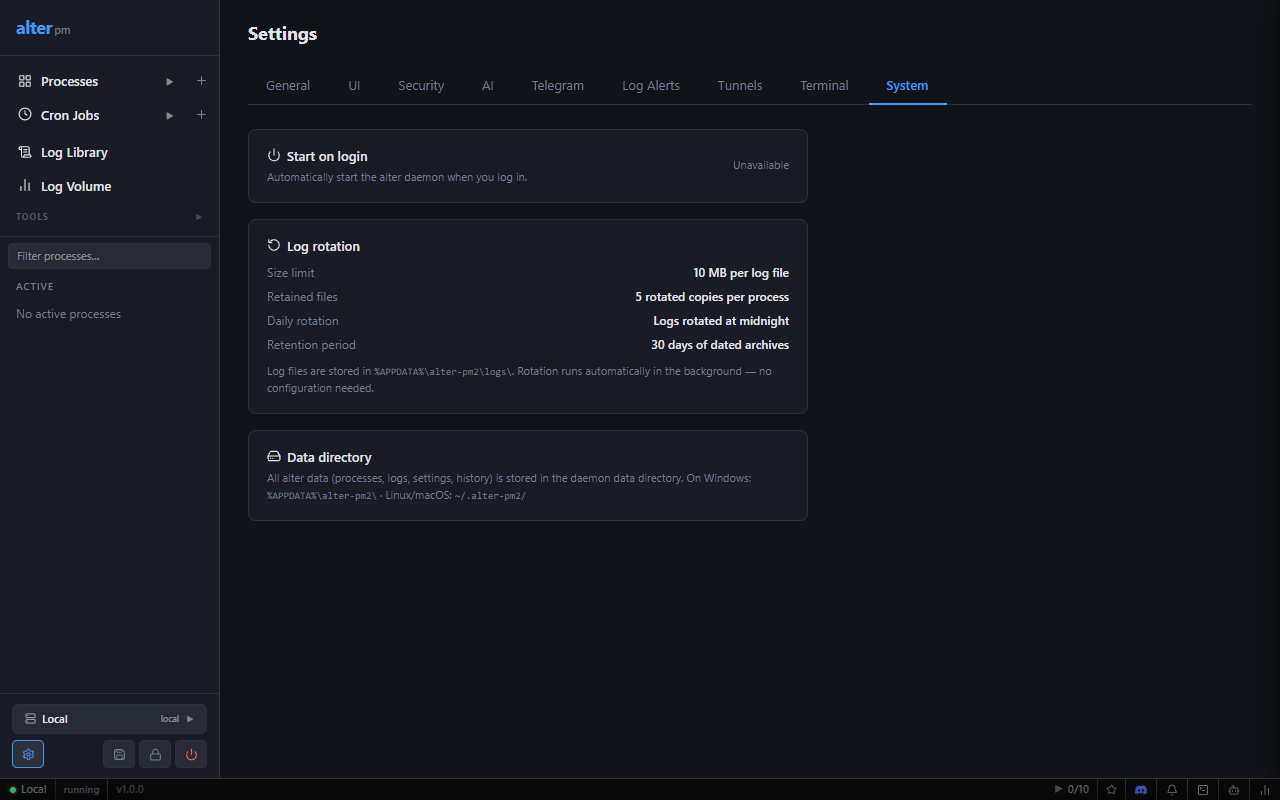The height and width of the screenshot is (800, 1280).
Task: Click the bar chart icon in status bar
Action: point(1265,789)
